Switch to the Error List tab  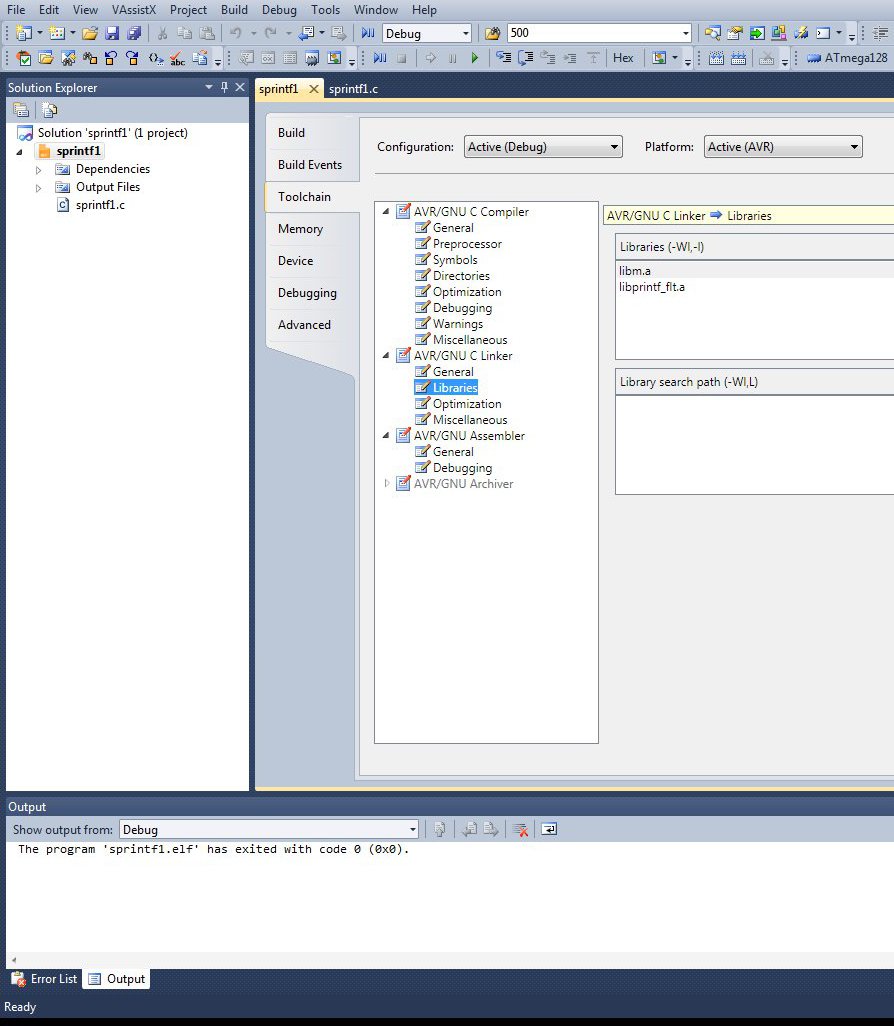click(45, 979)
